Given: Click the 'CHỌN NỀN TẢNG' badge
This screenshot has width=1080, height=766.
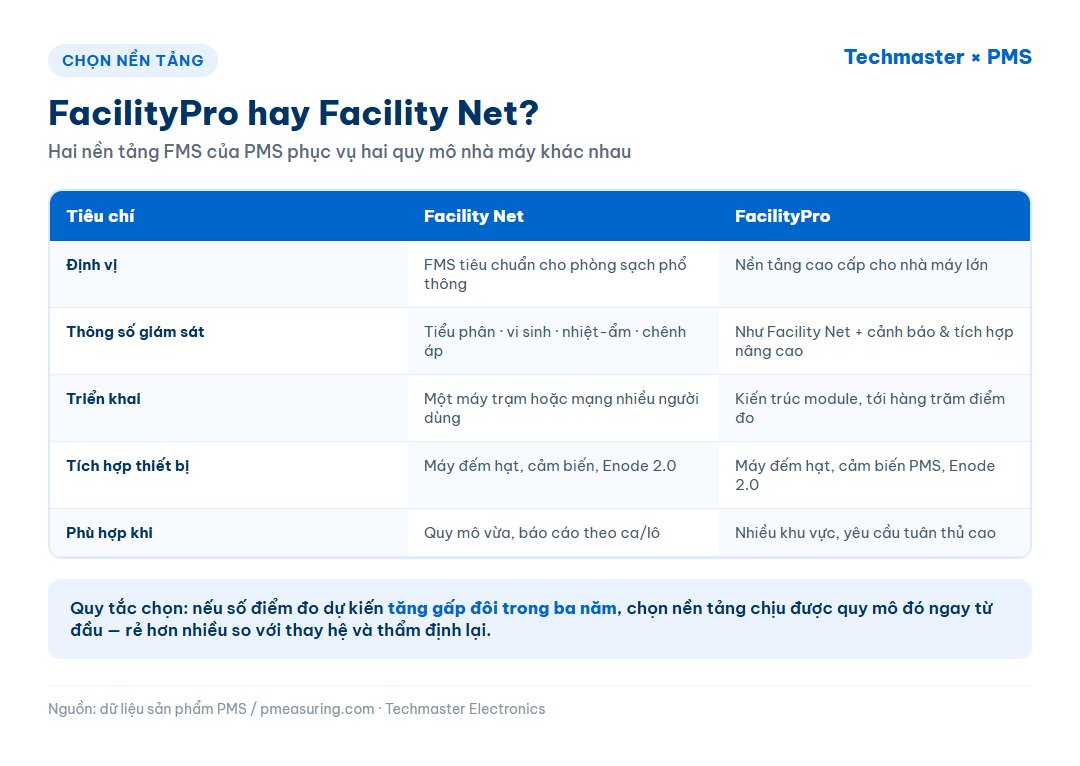Looking at the screenshot, I should [133, 61].
